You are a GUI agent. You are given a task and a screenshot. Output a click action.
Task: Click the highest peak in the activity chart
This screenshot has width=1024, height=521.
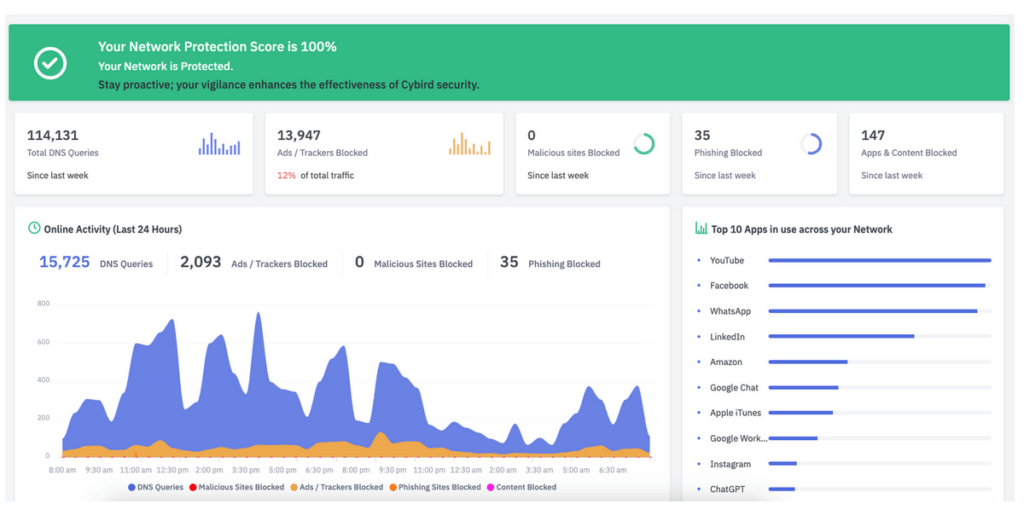[x=258, y=314]
